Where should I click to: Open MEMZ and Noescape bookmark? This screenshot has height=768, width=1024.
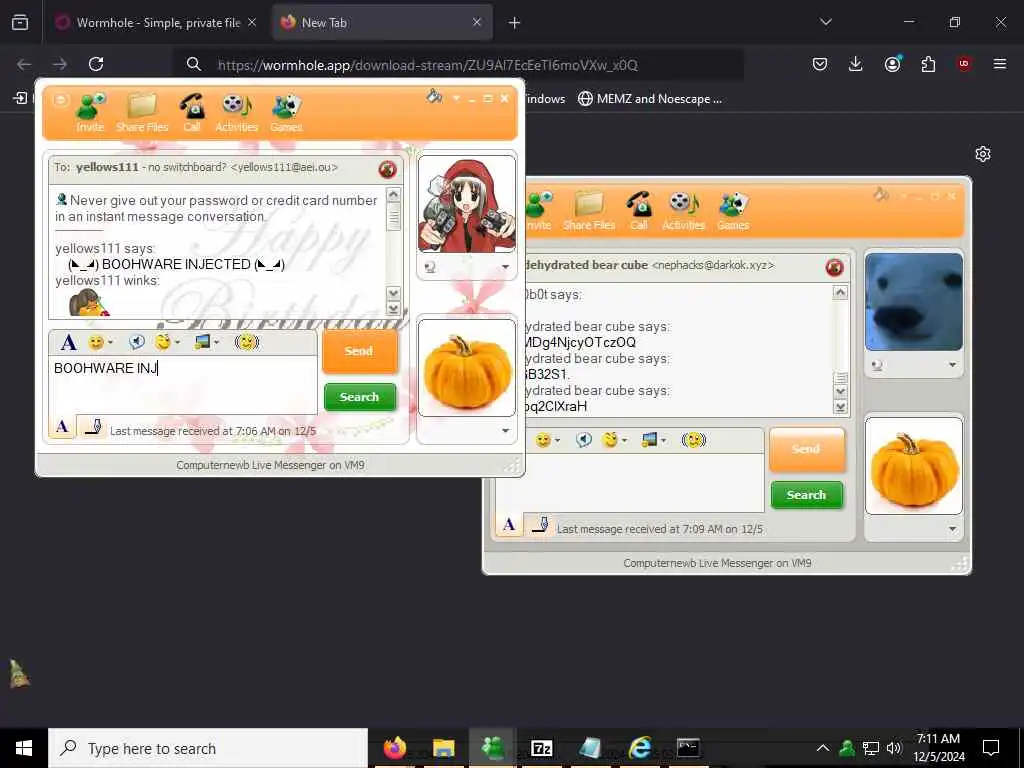click(x=650, y=99)
